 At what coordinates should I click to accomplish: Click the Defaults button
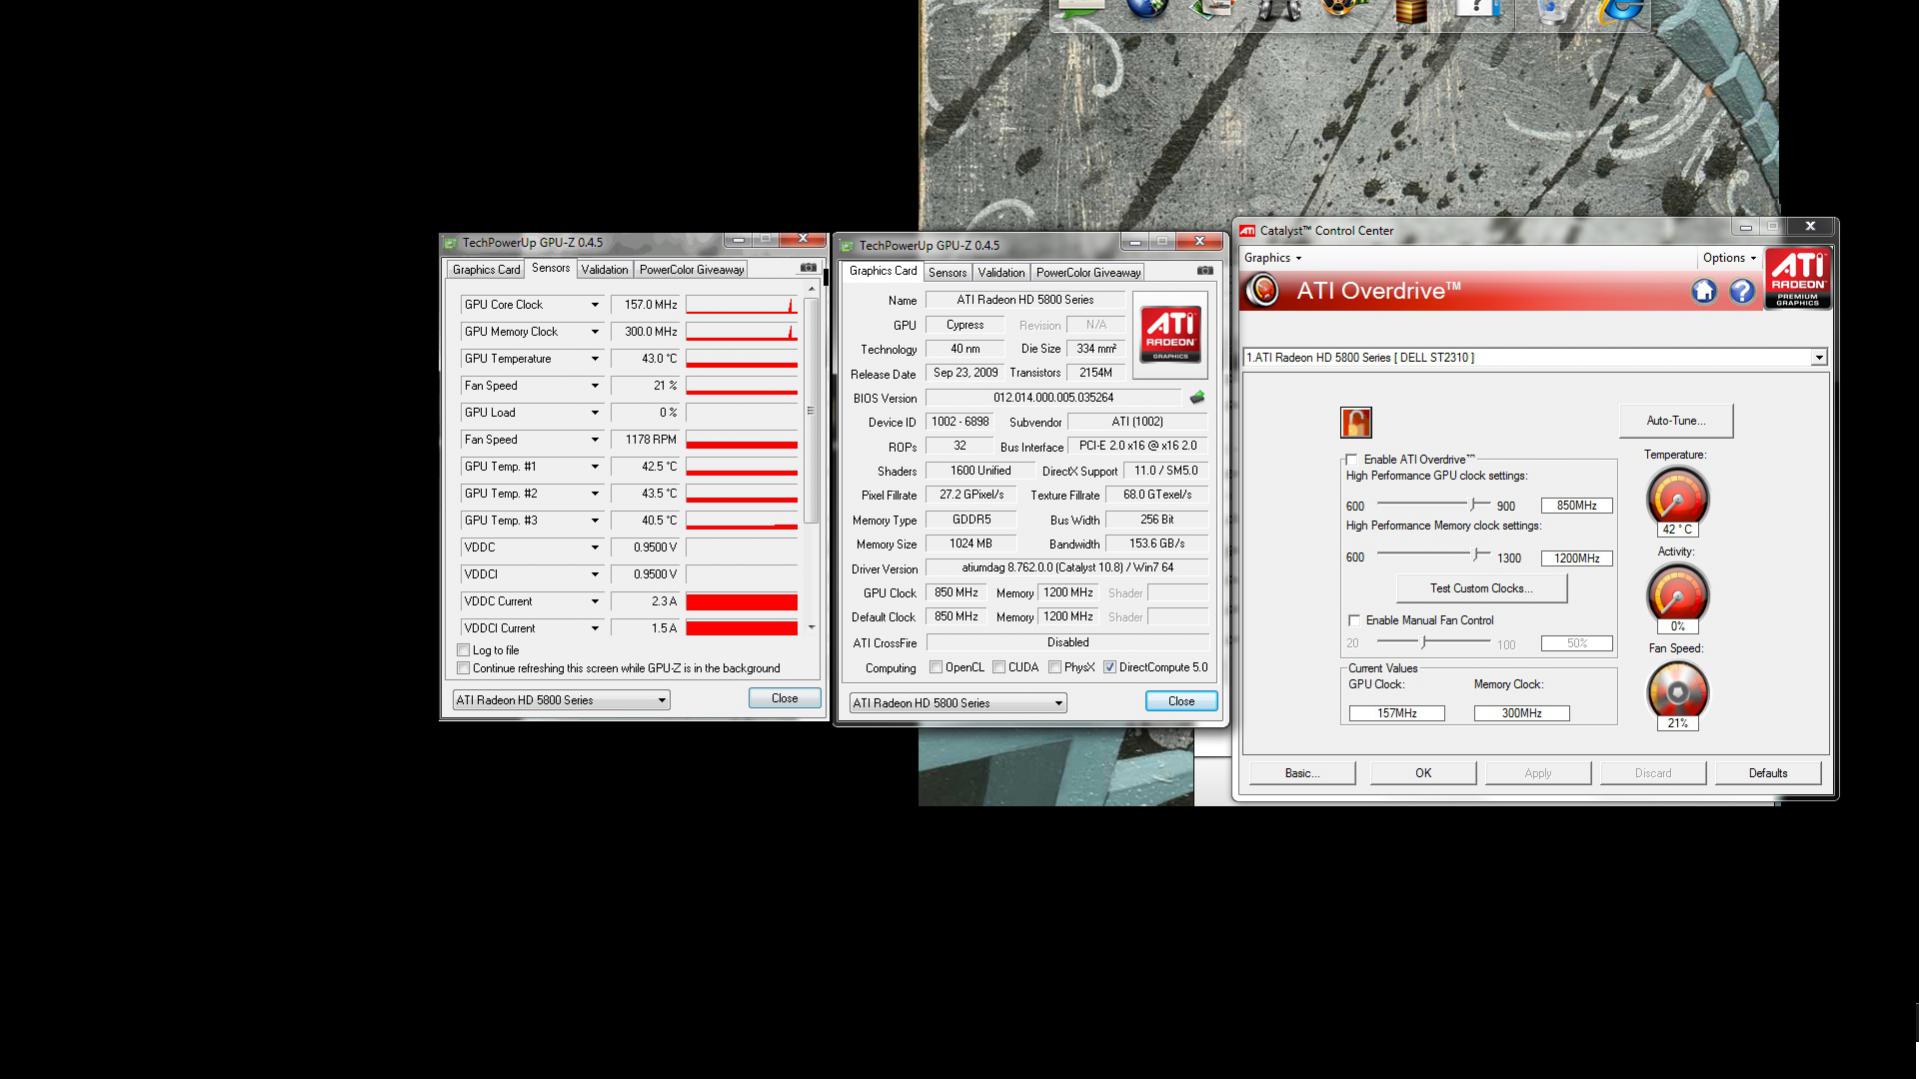click(1768, 773)
